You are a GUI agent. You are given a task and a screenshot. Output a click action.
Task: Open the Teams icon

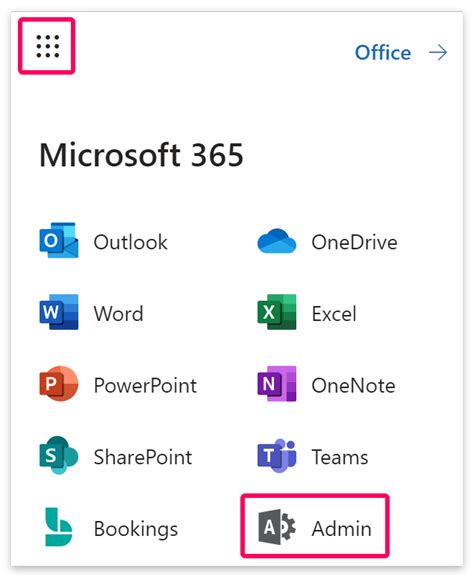coord(277,455)
